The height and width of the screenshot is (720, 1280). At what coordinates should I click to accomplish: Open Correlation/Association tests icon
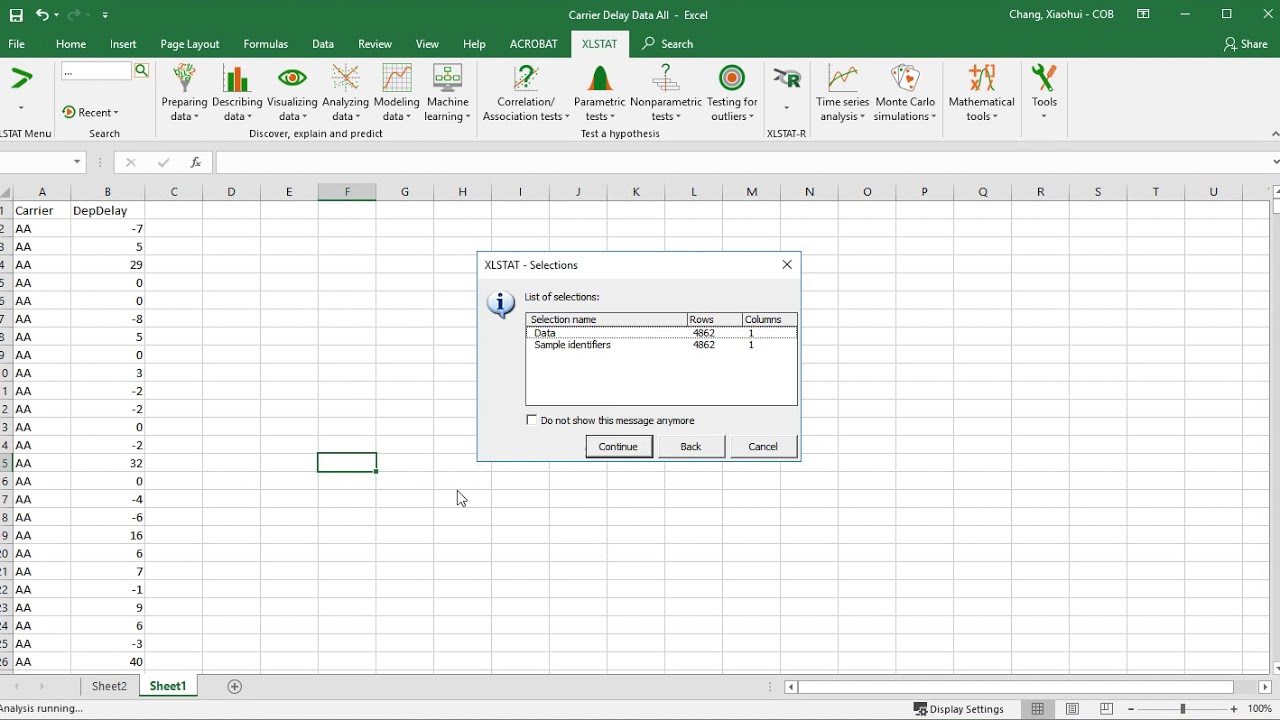coord(526,78)
